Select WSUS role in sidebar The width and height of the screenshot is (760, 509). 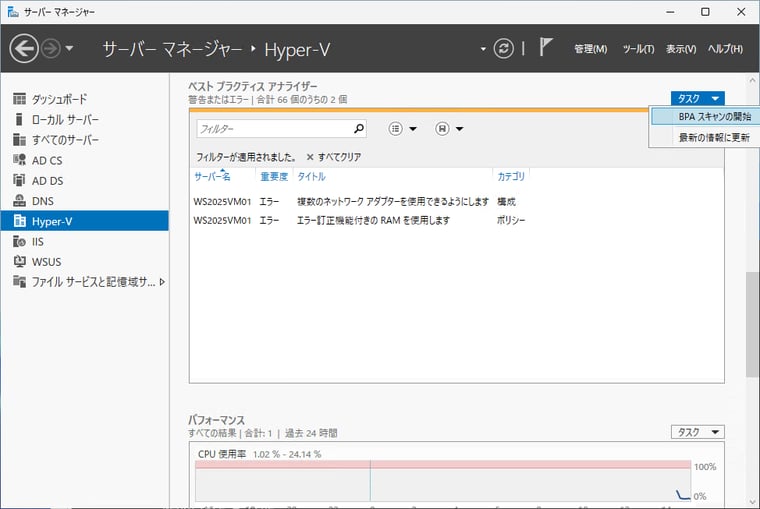pyautogui.click(x=85, y=262)
